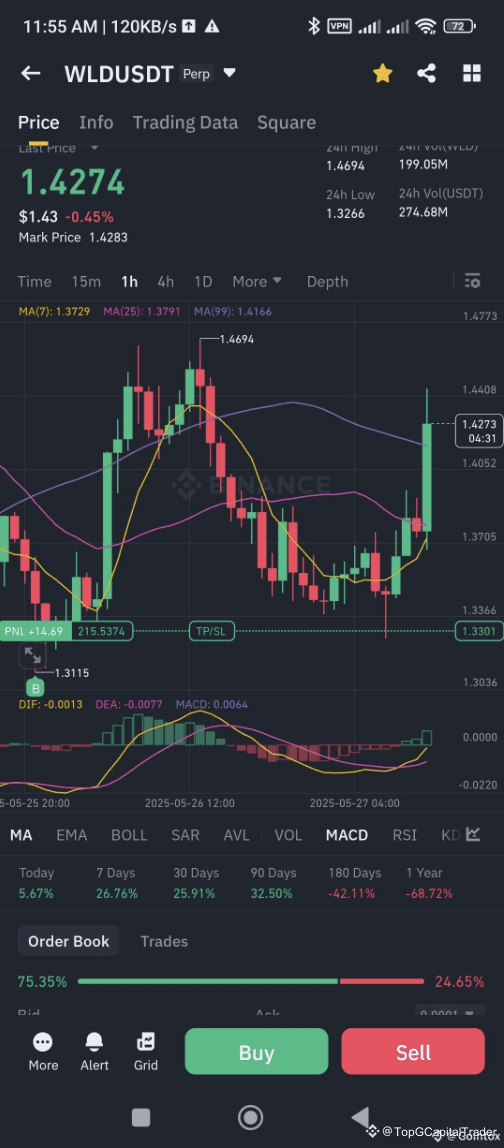Open the Grid trading icon
This screenshot has height=1148, width=504.
click(145, 1052)
